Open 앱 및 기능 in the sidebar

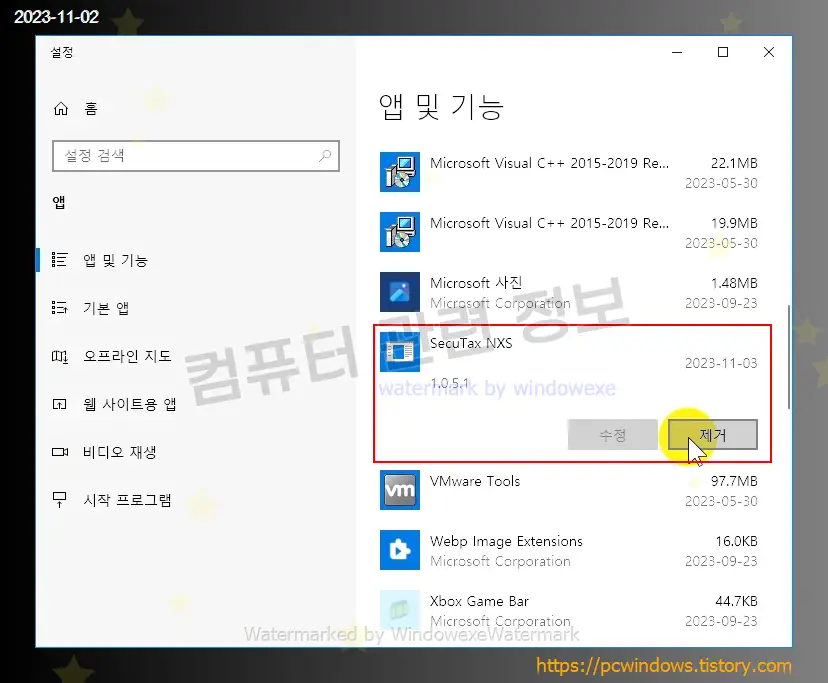click(x=195, y=260)
